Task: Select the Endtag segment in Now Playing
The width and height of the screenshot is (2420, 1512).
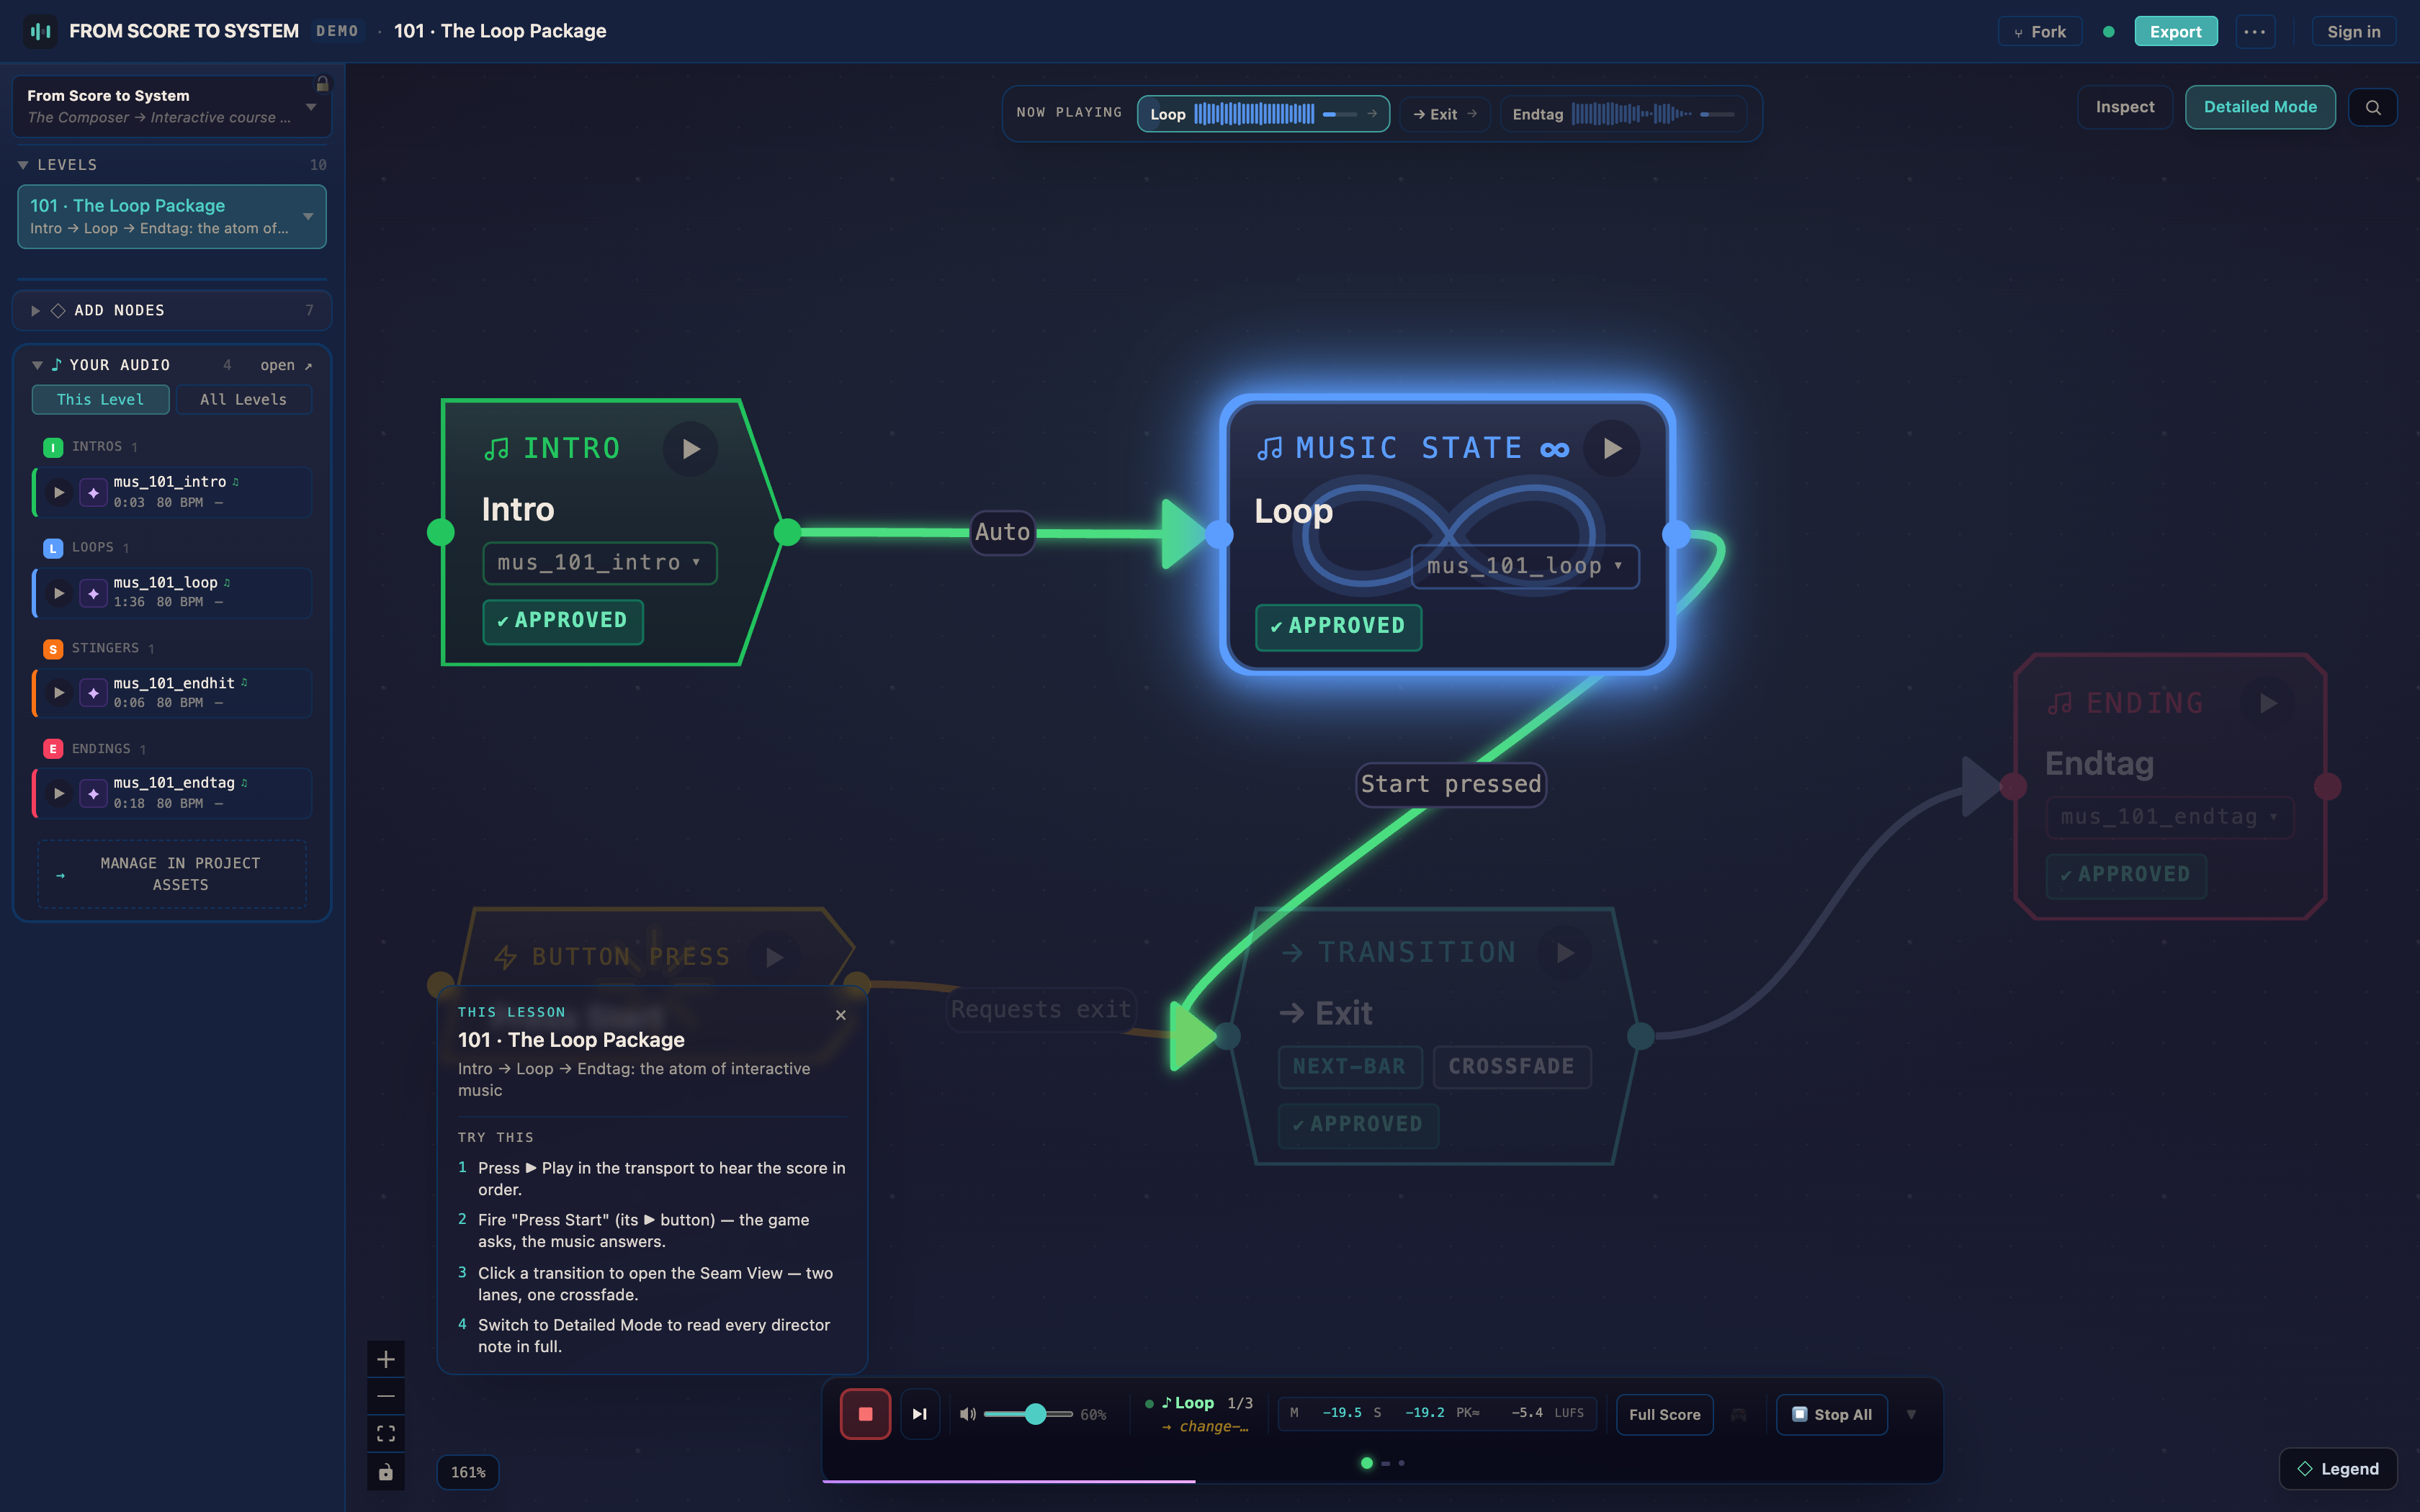Action: pyautogui.click(x=1623, y=114)
